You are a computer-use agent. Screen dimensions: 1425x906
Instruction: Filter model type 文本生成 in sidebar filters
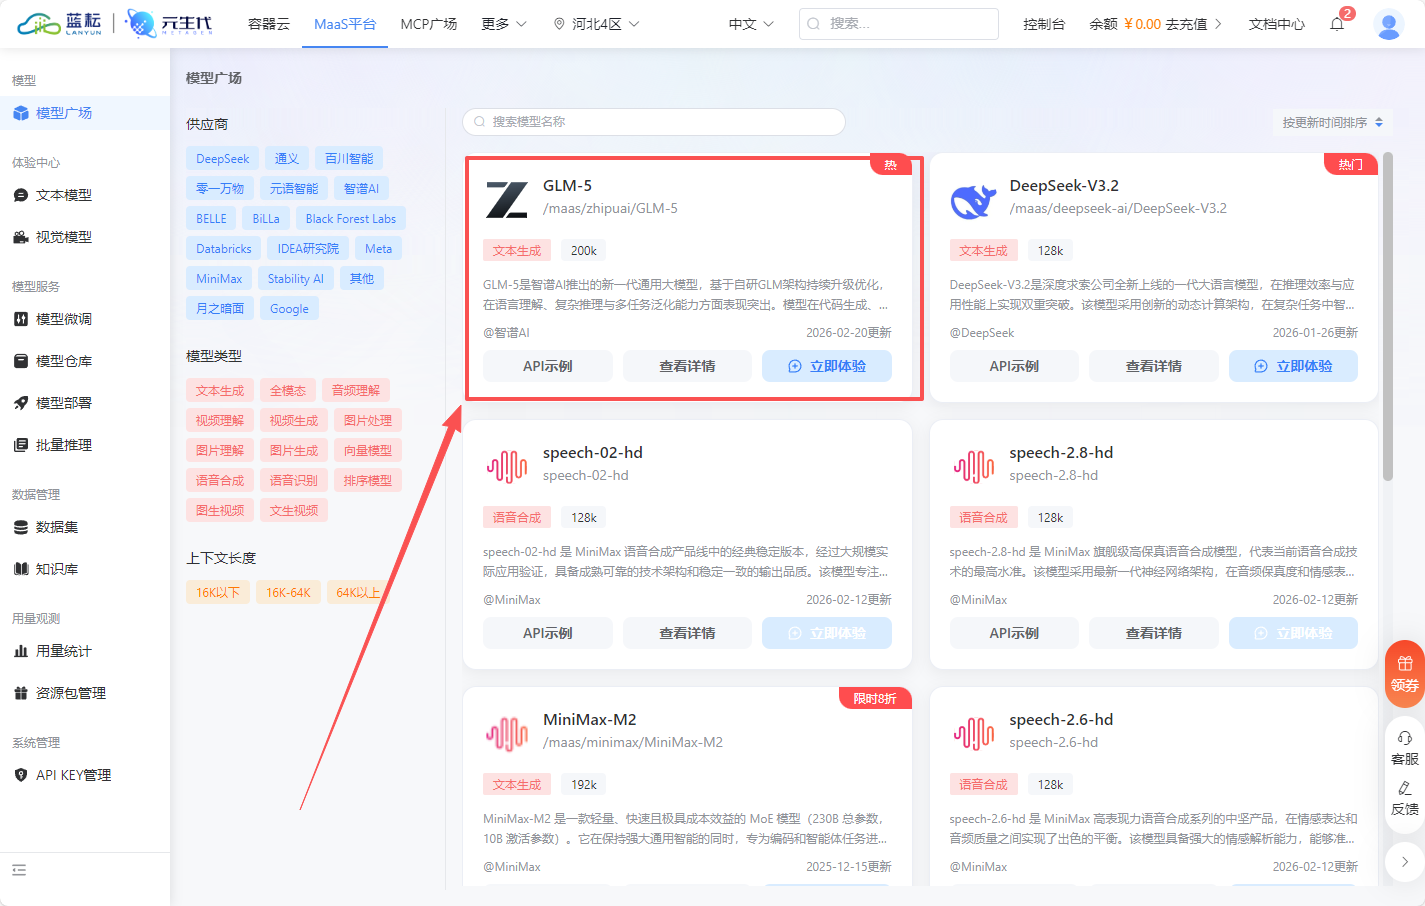coord(220,390)
